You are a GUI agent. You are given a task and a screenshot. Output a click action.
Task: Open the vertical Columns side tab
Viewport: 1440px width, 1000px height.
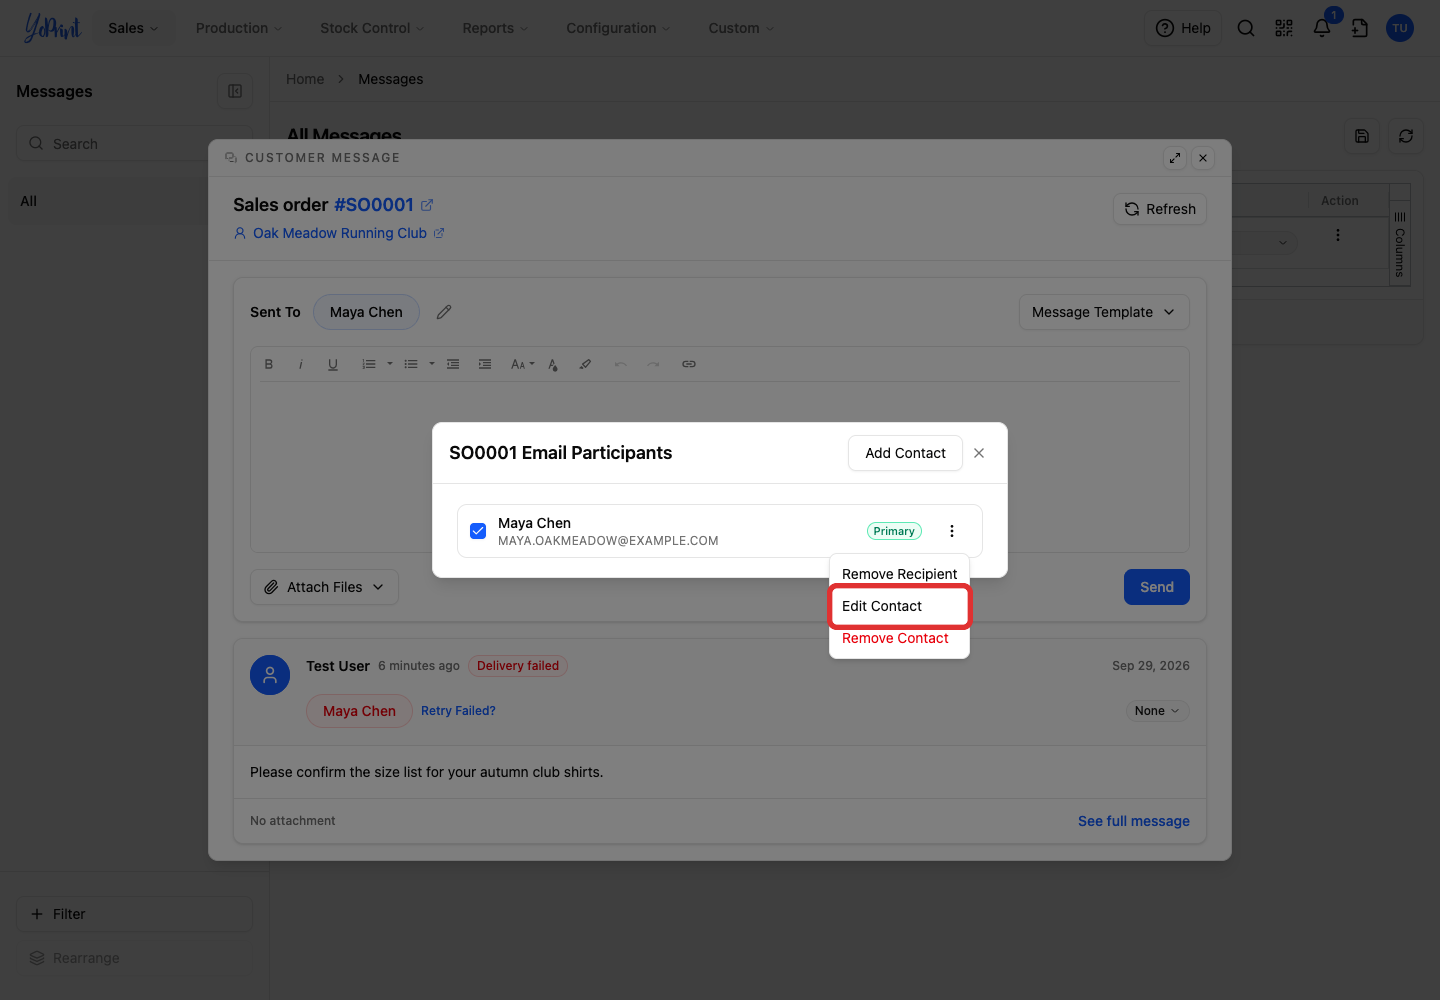[x=1400, y=245]
